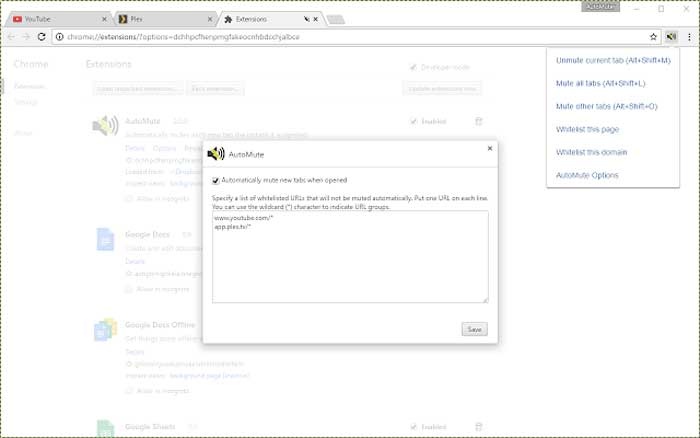This screenshot has width=700, height=438.
Task: Click the Google Sheets extension icon
Action: tap(105, 429)
